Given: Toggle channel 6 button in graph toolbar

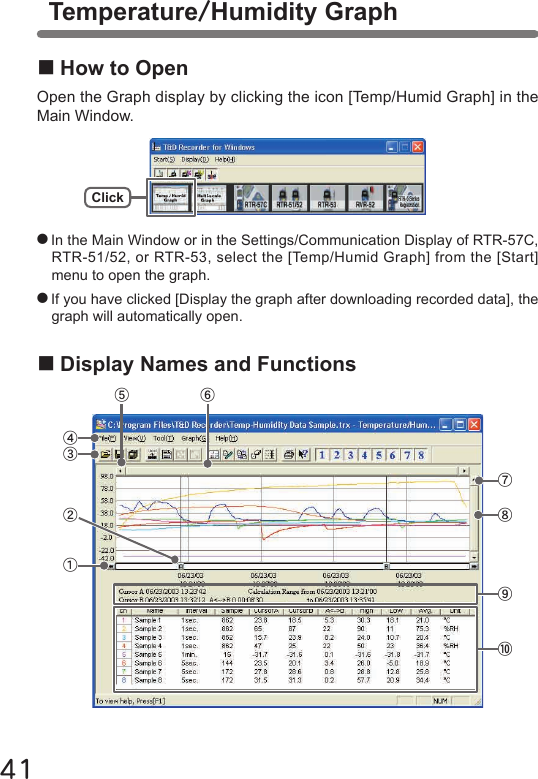Looking at the screenshot, I should [x=392, y=455].
